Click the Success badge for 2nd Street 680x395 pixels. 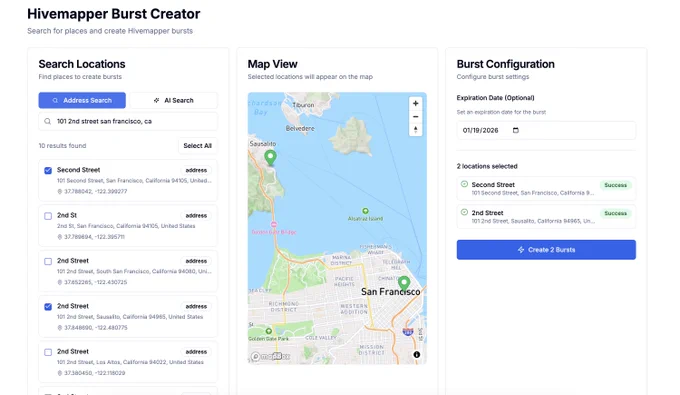coord(615,213)
